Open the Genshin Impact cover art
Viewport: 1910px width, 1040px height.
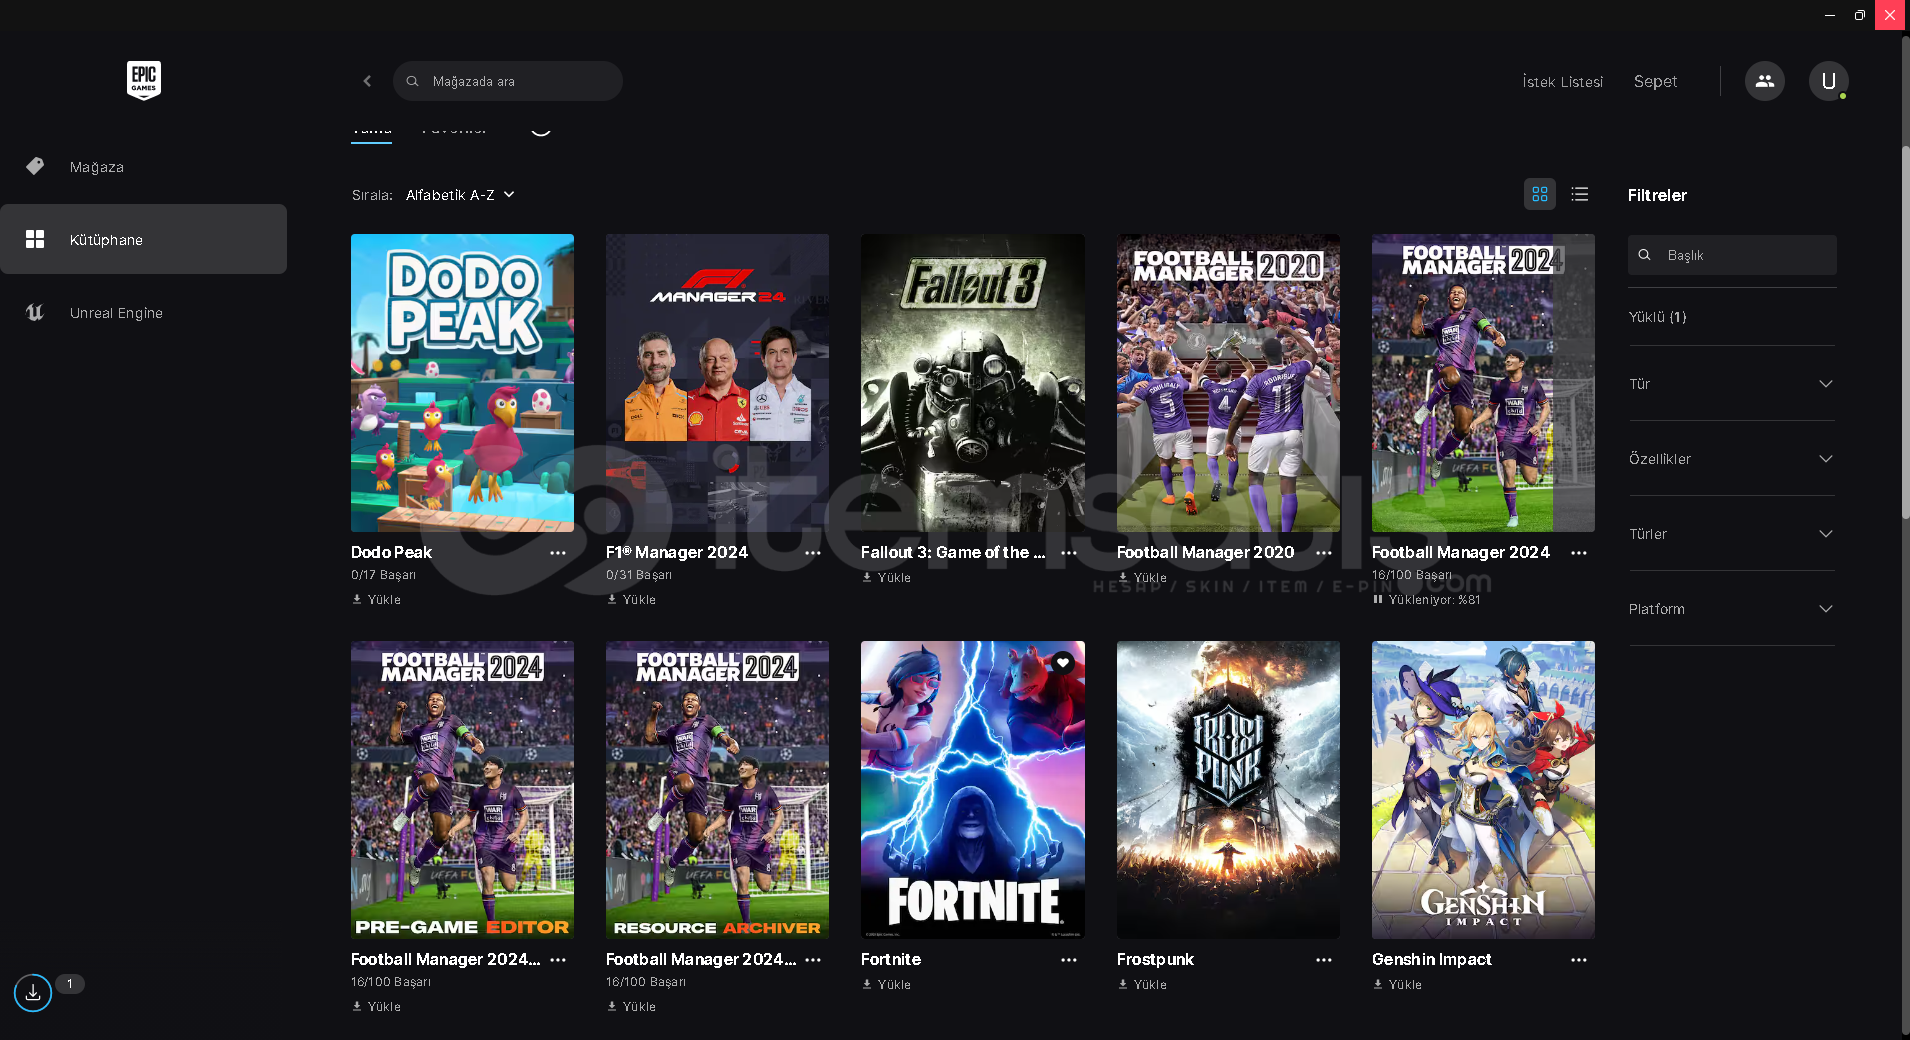click(1483, 790)
